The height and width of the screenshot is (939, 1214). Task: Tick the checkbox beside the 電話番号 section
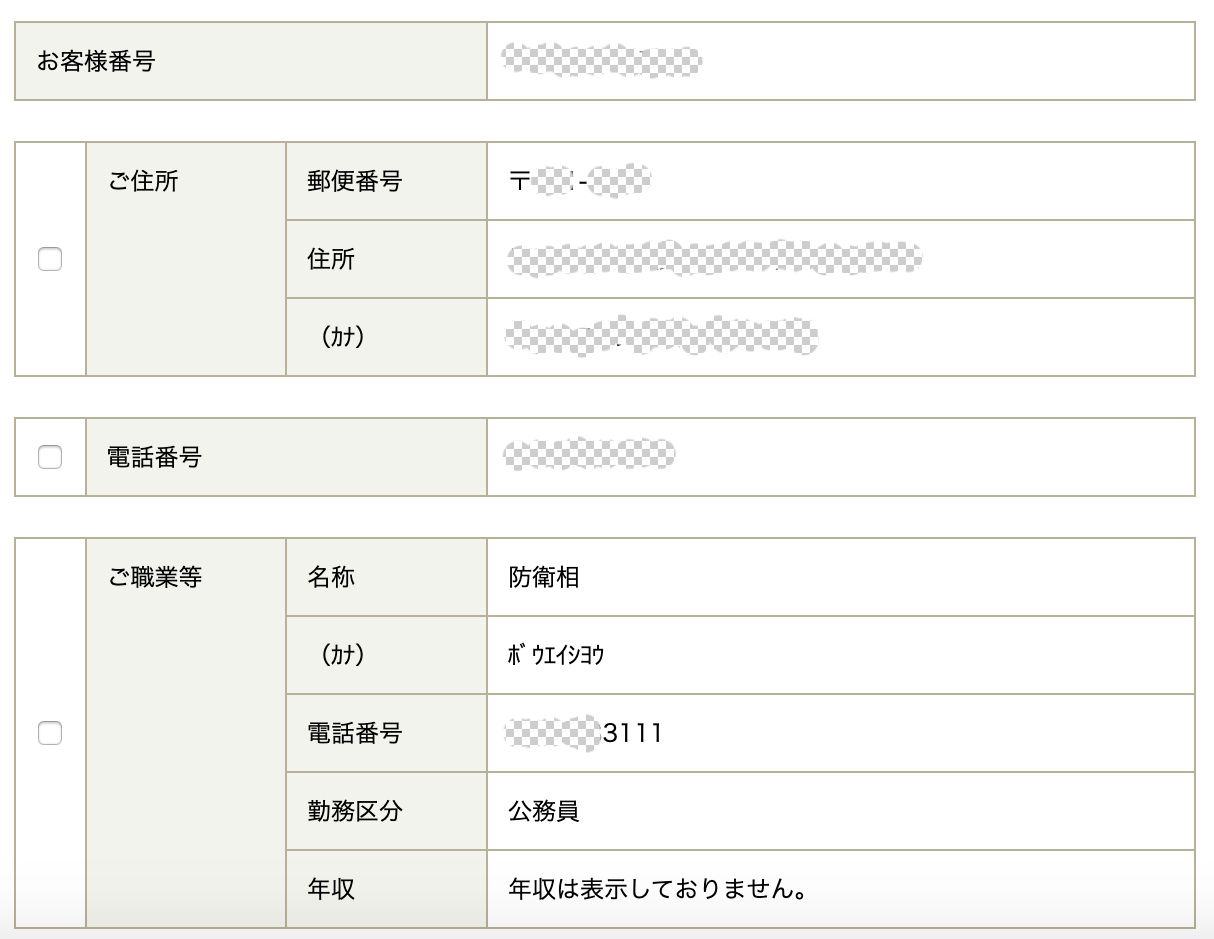click(x=50, y=457)
